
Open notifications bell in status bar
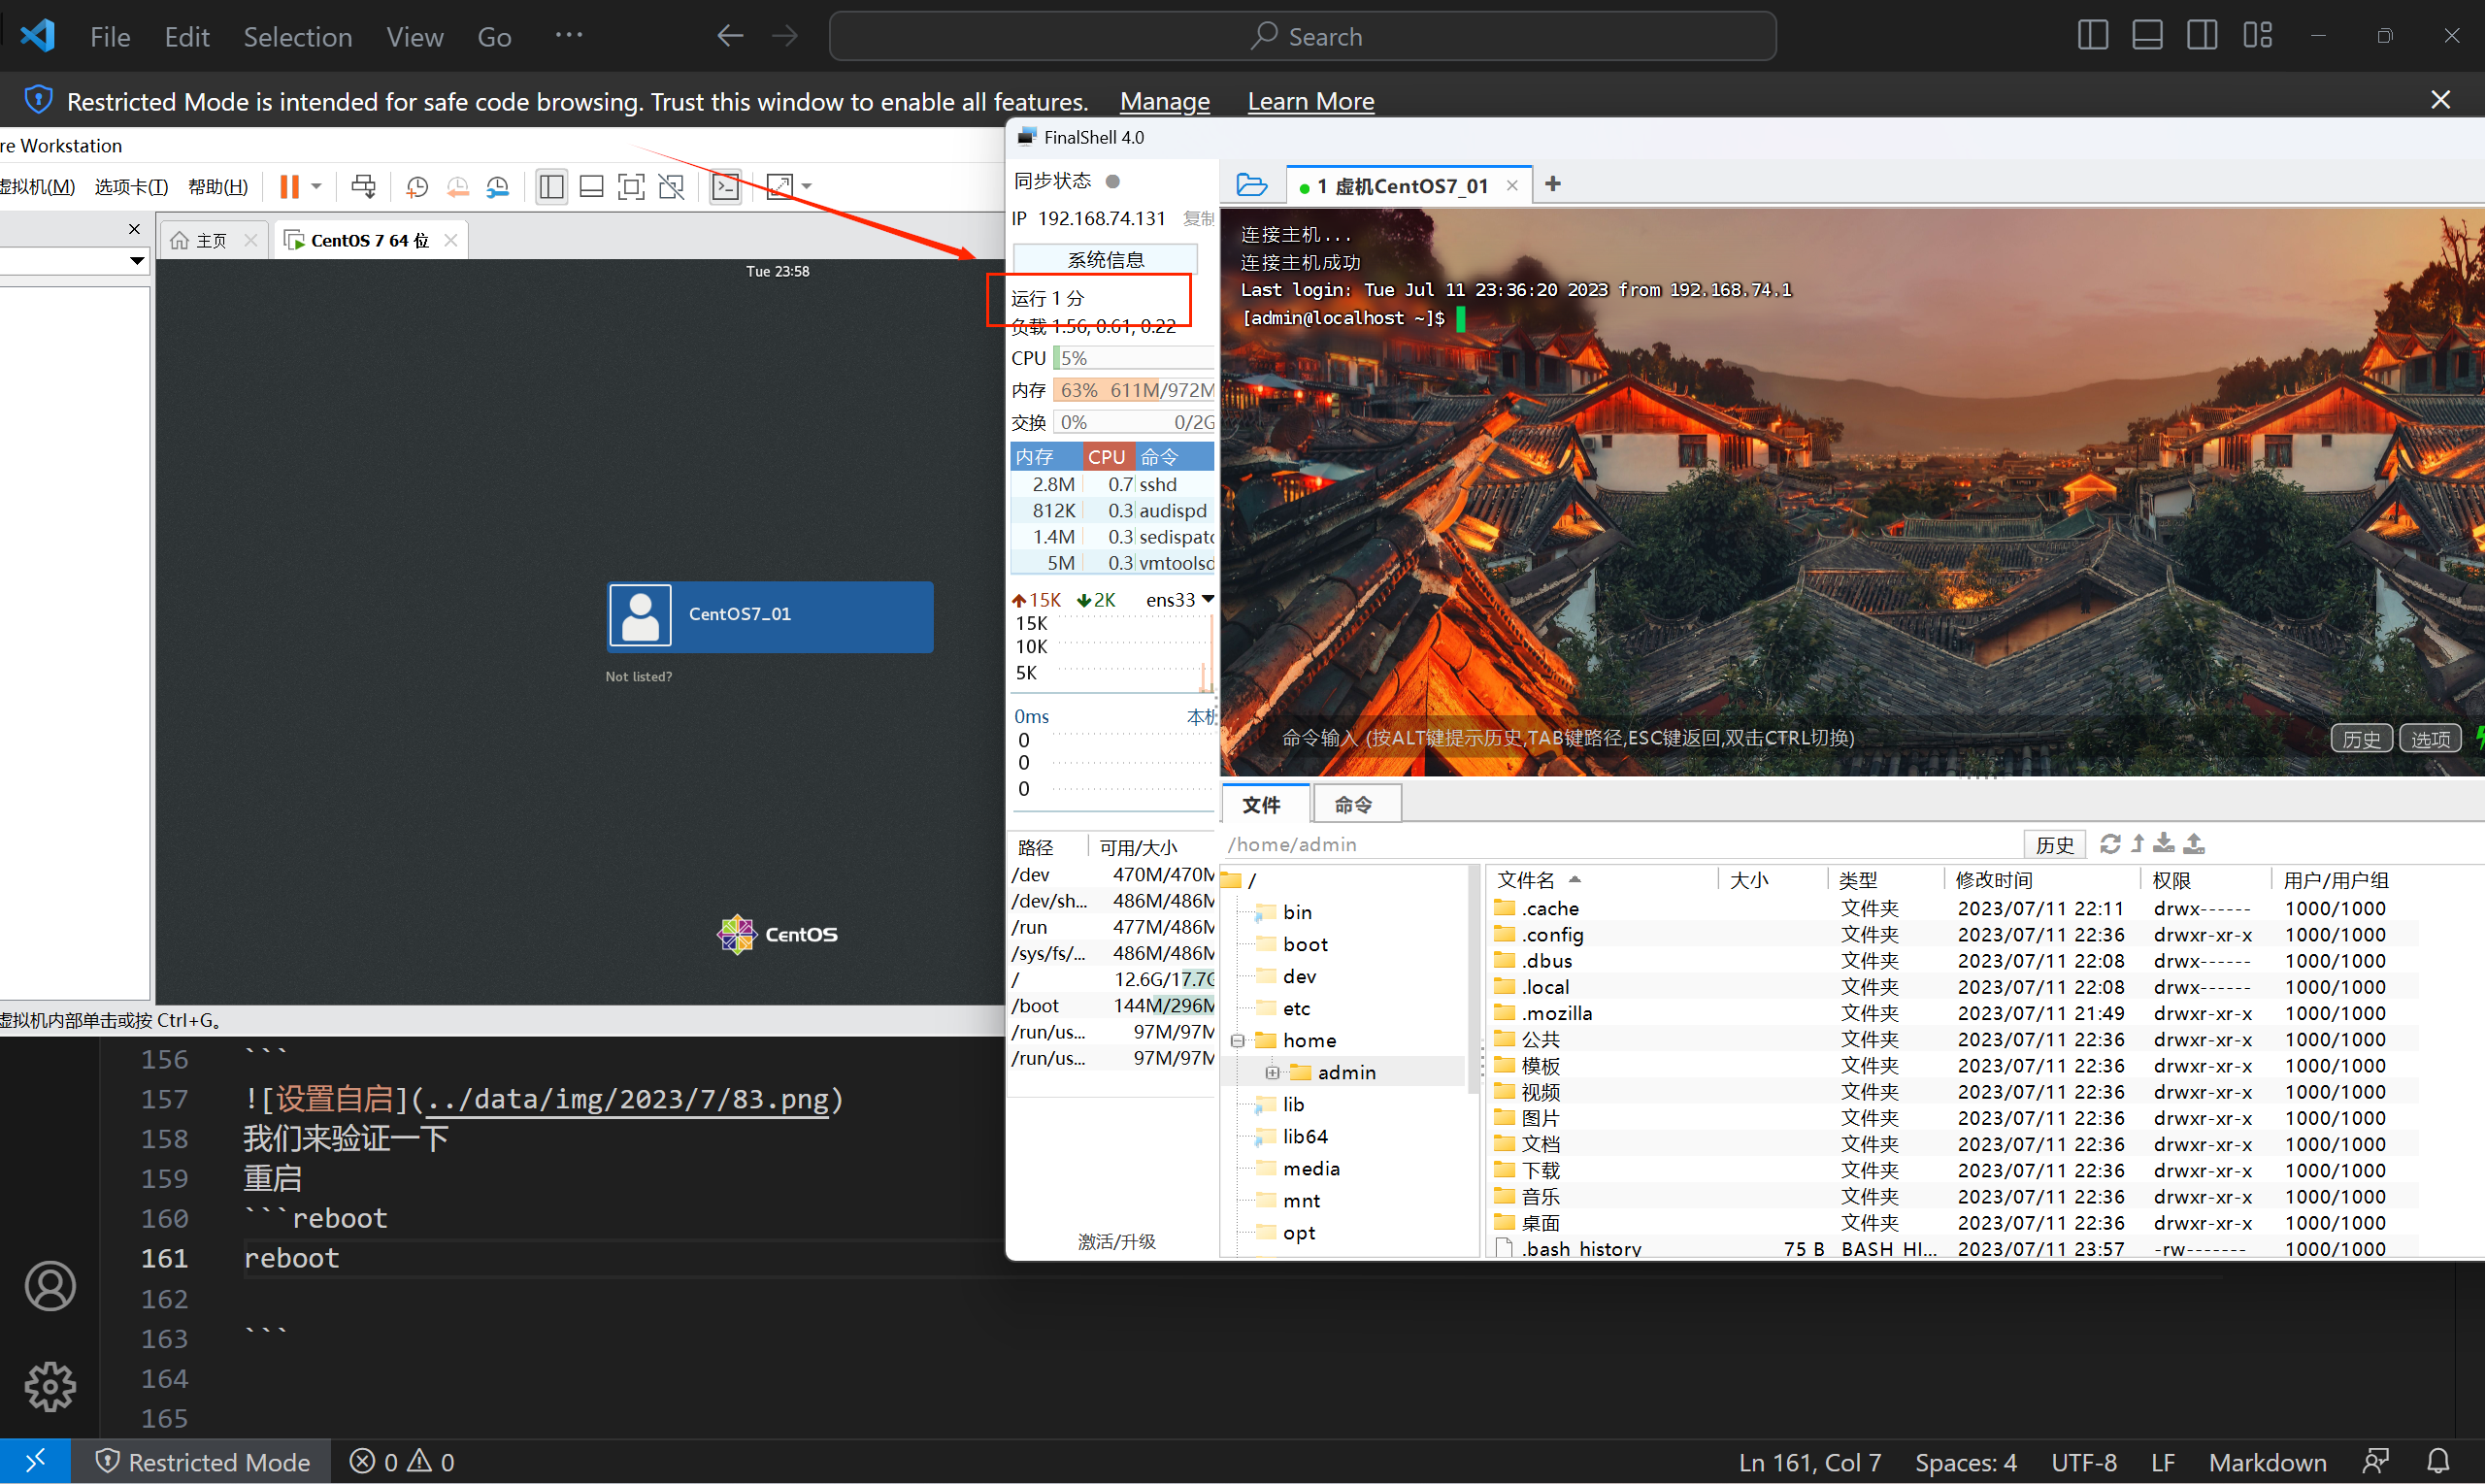point(2438,1462)
